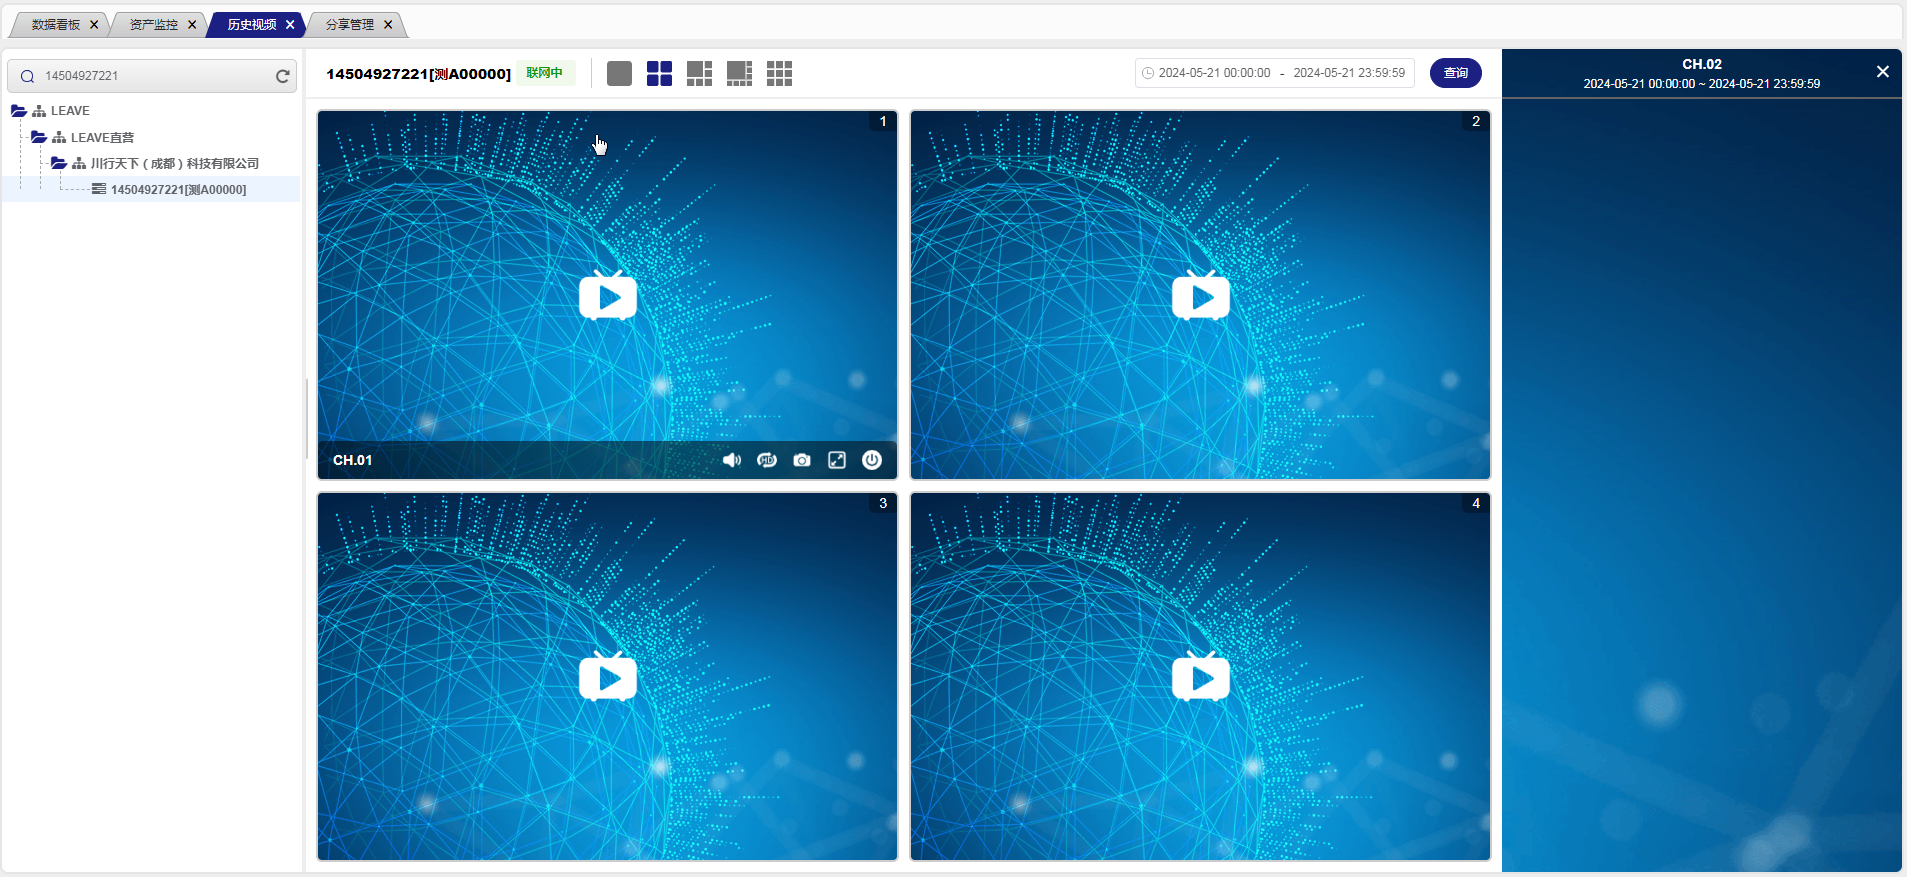Take a snapshot of CH.01

(802, 460)
